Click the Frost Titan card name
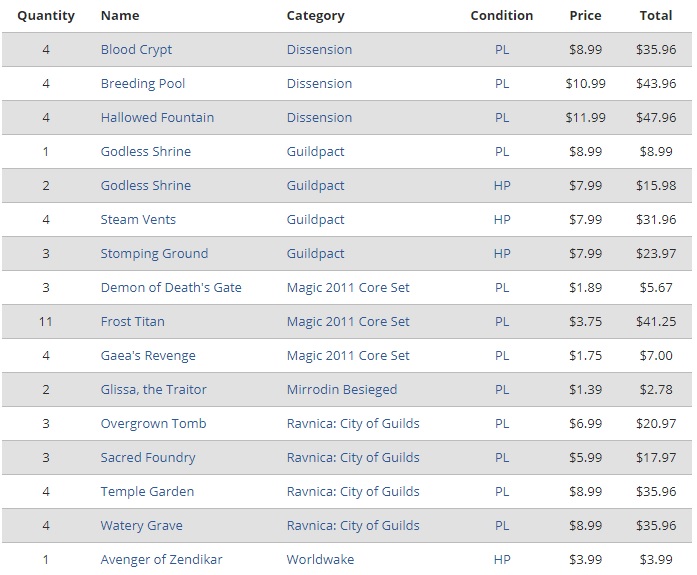The image size is (697, 575). pos(132,322)
